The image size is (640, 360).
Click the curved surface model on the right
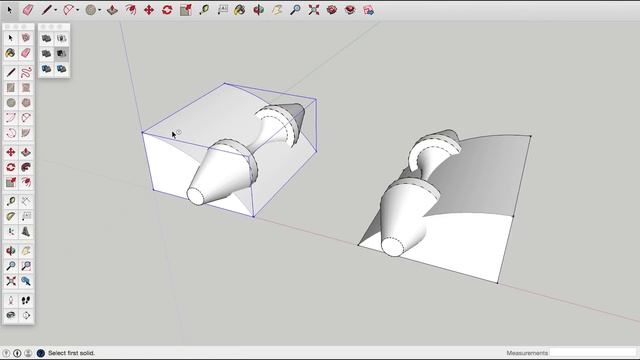point(445,206)
